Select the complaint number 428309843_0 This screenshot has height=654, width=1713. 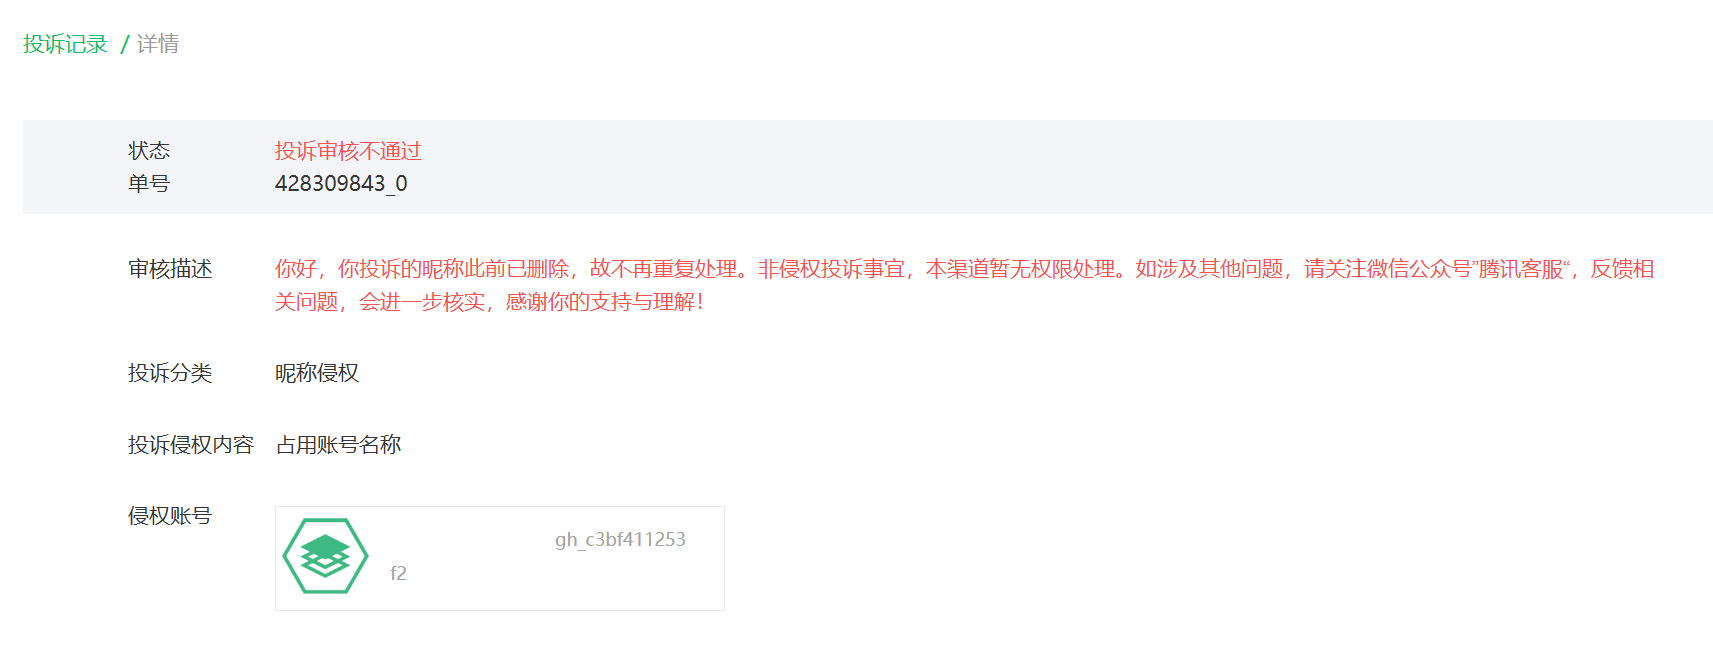pos(341,184)
